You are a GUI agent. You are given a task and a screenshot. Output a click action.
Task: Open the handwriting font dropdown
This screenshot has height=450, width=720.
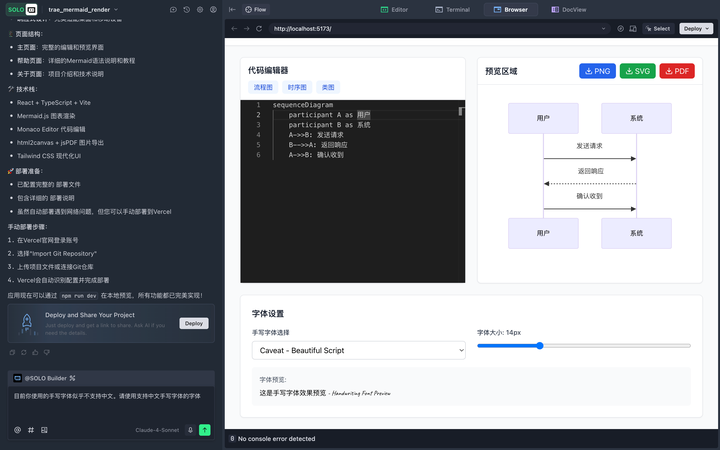(x=359, y=350)
